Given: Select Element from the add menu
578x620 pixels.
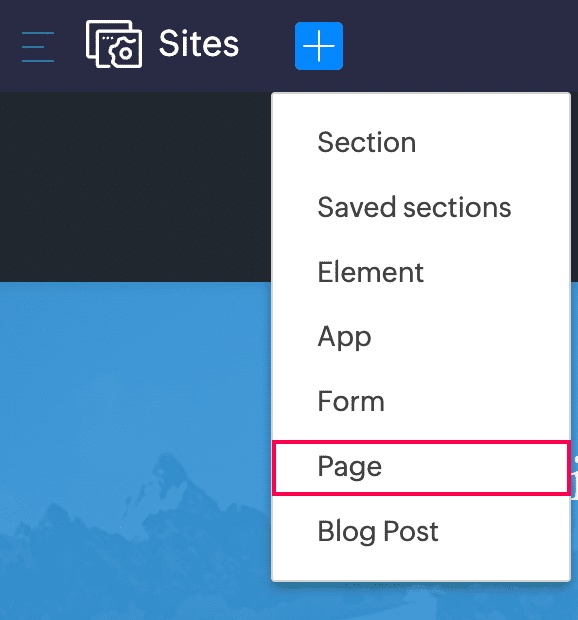Looking at the screenshot, I should (421, 272).
